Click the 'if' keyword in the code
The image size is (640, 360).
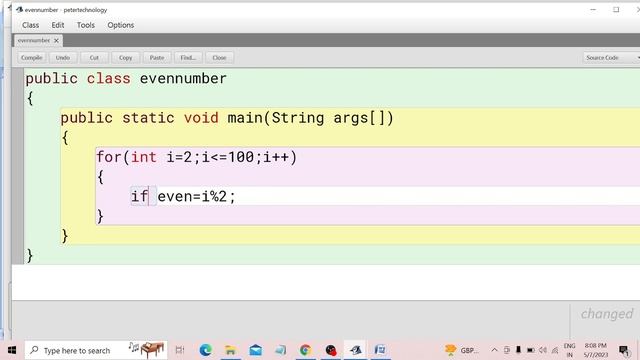click(x=139, y=196)
